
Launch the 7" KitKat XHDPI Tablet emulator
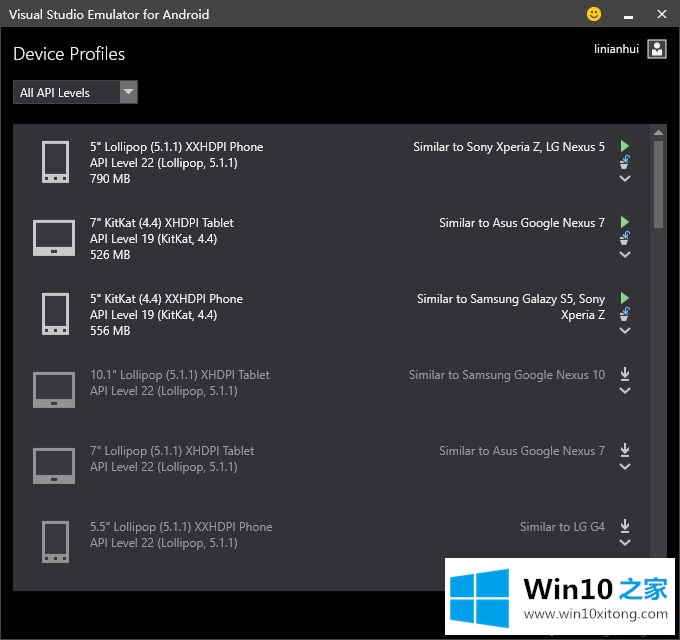[624, 222]
